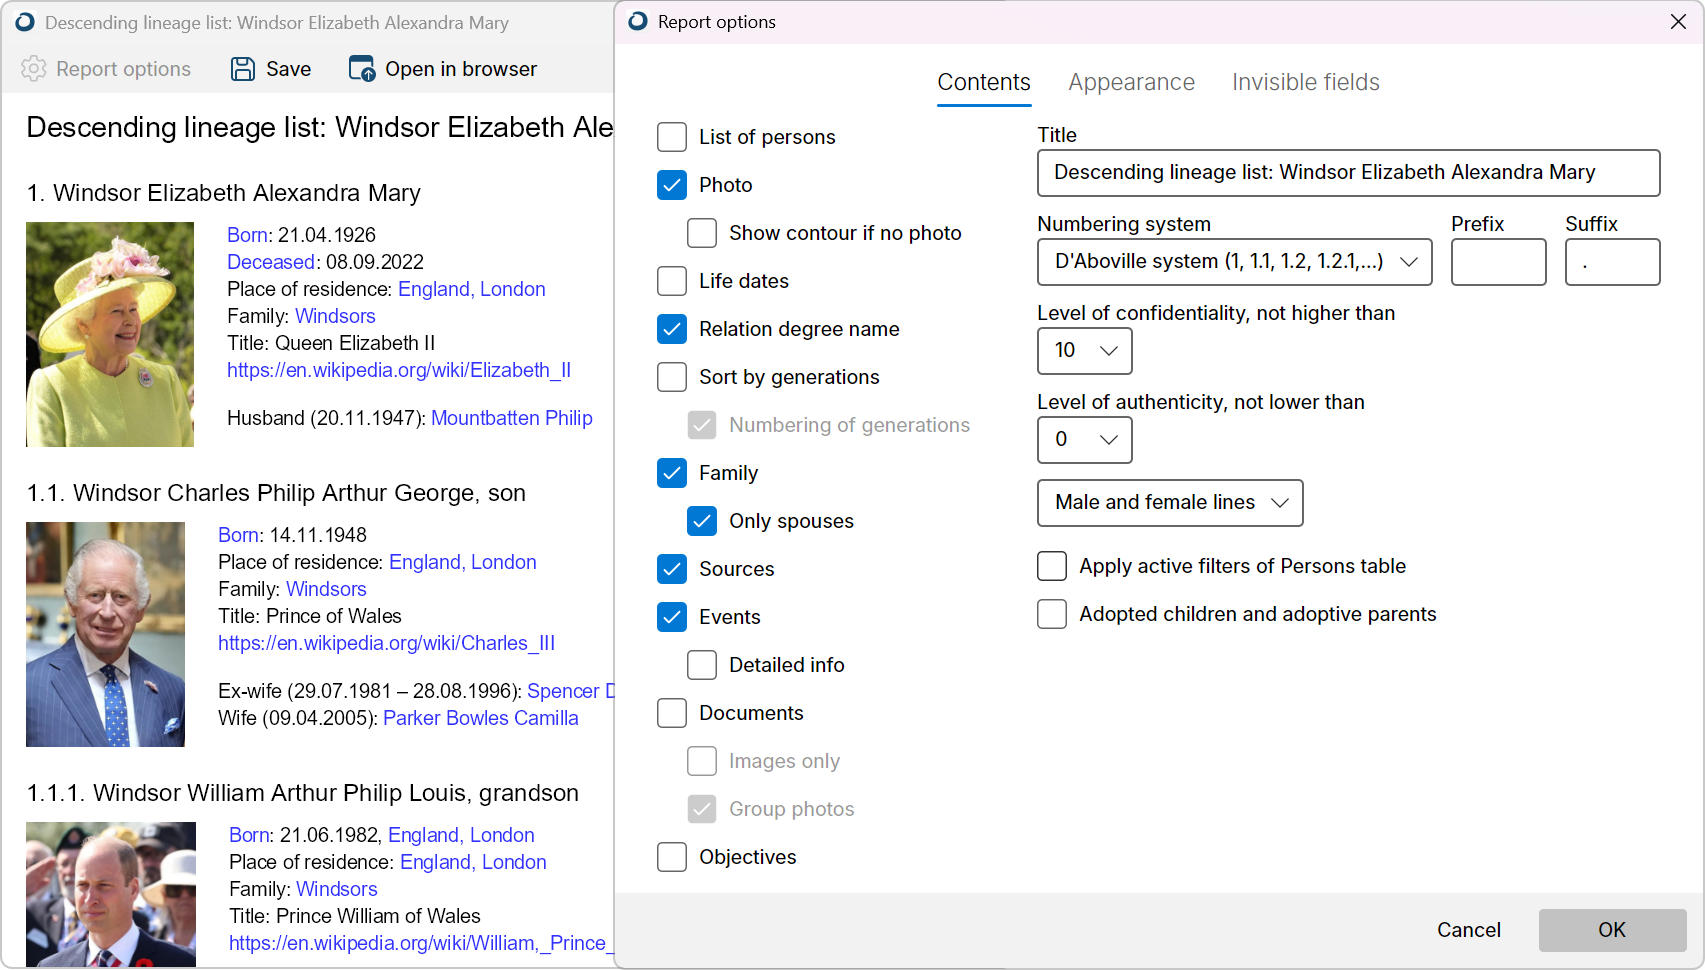
Task: Click the Open in browser icon
Action: coord(361,69)
